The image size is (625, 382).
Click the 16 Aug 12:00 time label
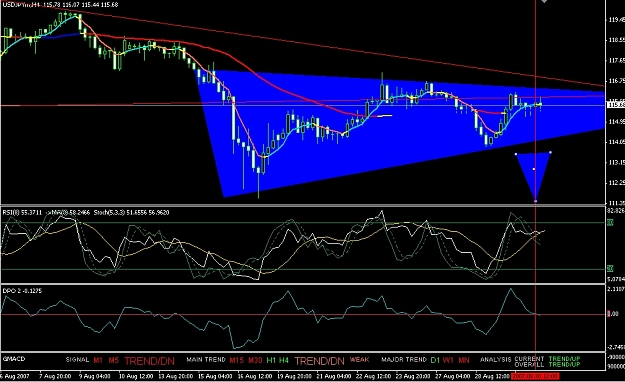tap(254, 376)
